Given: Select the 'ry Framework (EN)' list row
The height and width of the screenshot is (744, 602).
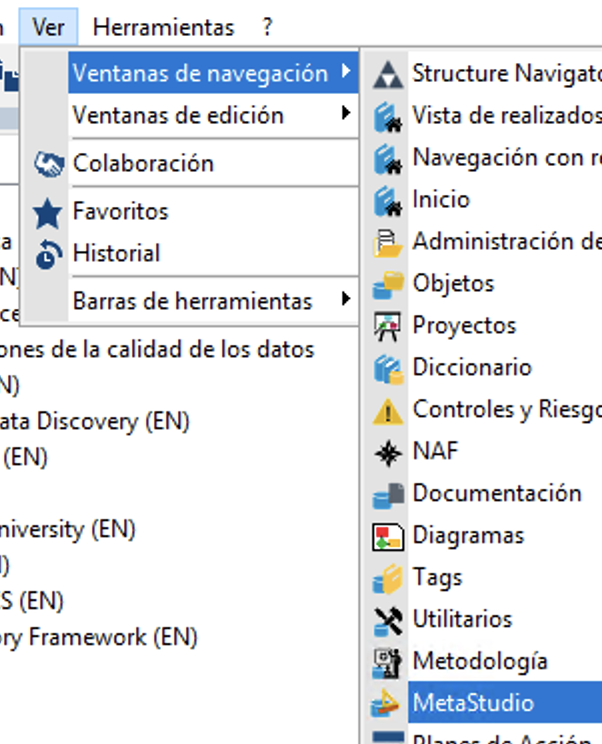Looking at the screenshot, I should pyautogui.click(x=99, y=637).
